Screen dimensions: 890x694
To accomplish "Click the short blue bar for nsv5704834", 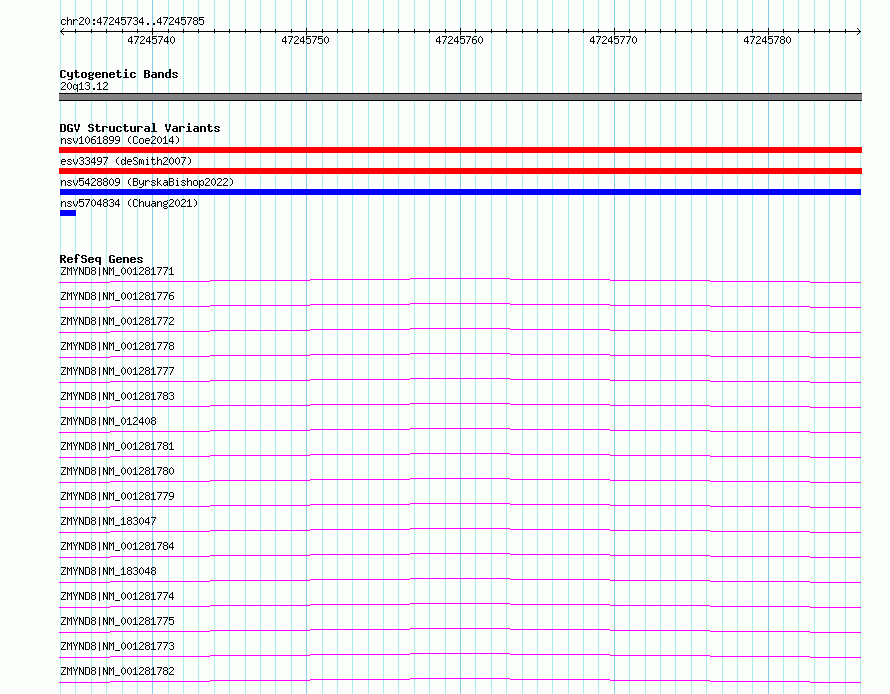I will tap(68, 213).
